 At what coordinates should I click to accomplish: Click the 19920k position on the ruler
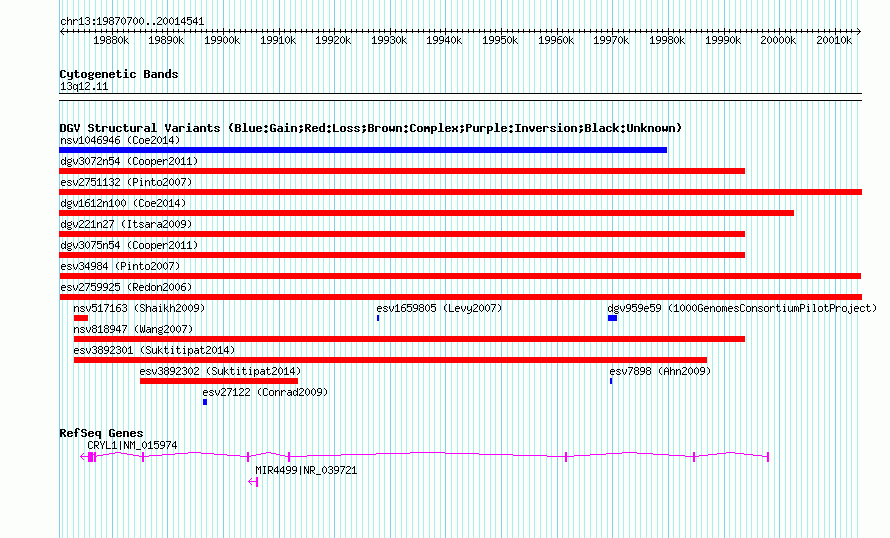(x=333, y=40)
